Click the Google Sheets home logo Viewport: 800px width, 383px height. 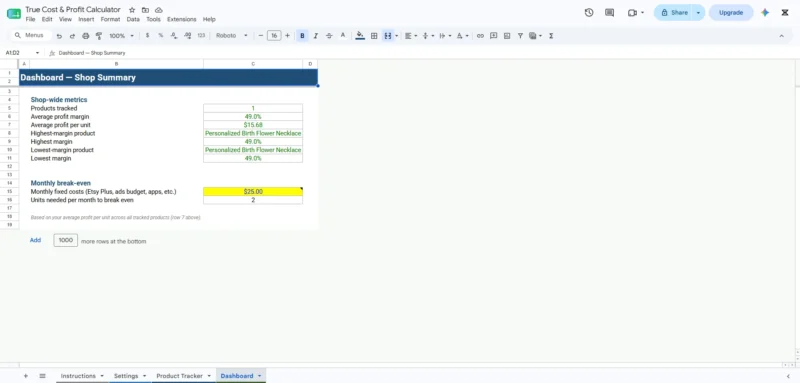pyautogui.click(x=14, y=13)
